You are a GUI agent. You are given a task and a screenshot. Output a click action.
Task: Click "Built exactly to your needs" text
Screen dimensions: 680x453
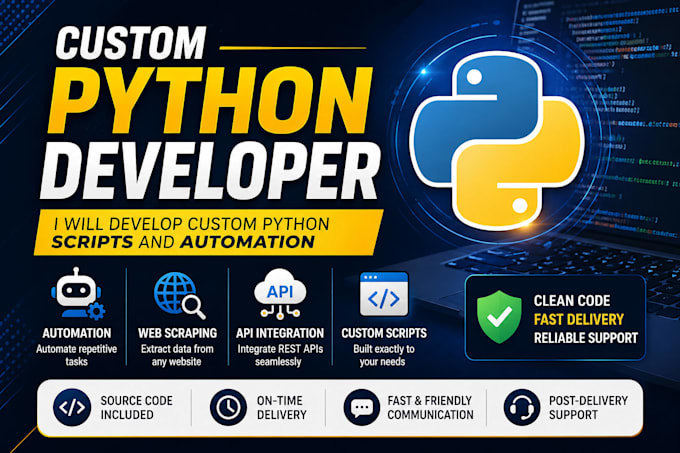pos(383,355)
